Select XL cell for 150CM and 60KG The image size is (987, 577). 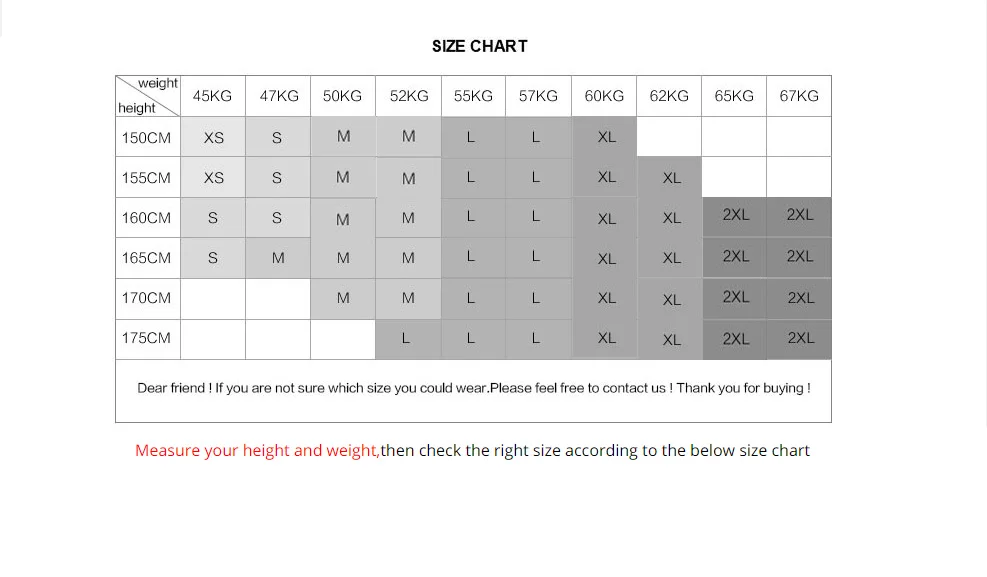point(606,138)
